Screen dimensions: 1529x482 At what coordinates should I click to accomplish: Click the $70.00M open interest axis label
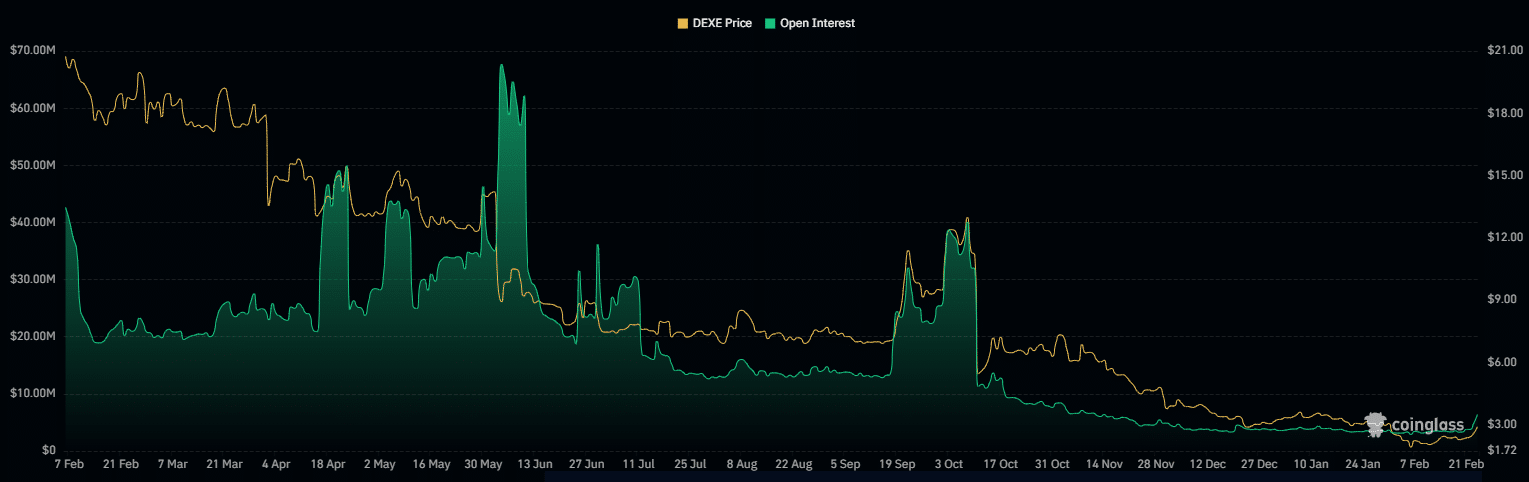click(x=31, y=50)
